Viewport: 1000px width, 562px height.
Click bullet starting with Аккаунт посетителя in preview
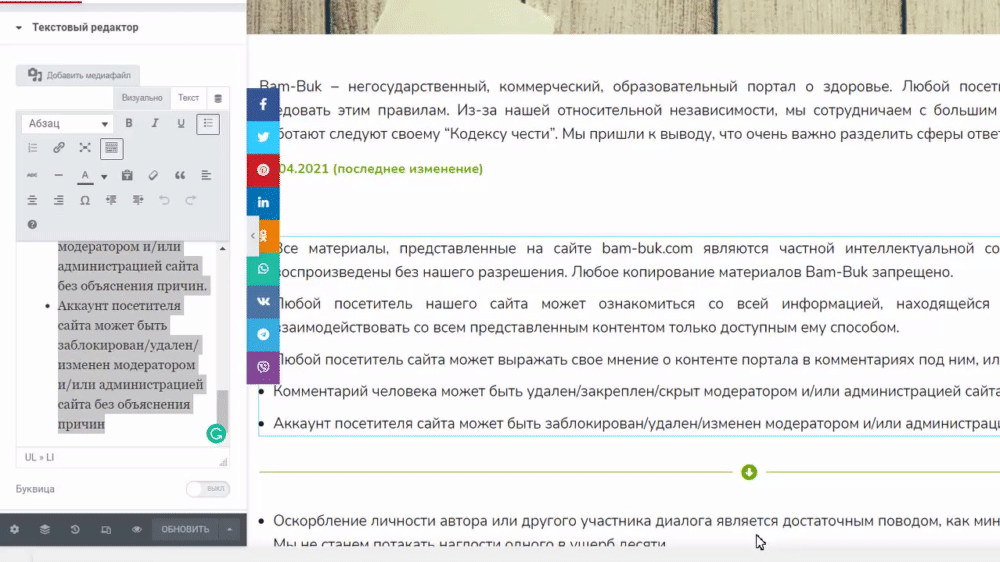click(636, 424)
